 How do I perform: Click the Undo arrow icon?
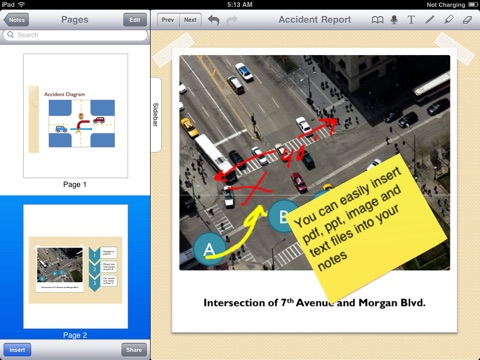point(214,20)
